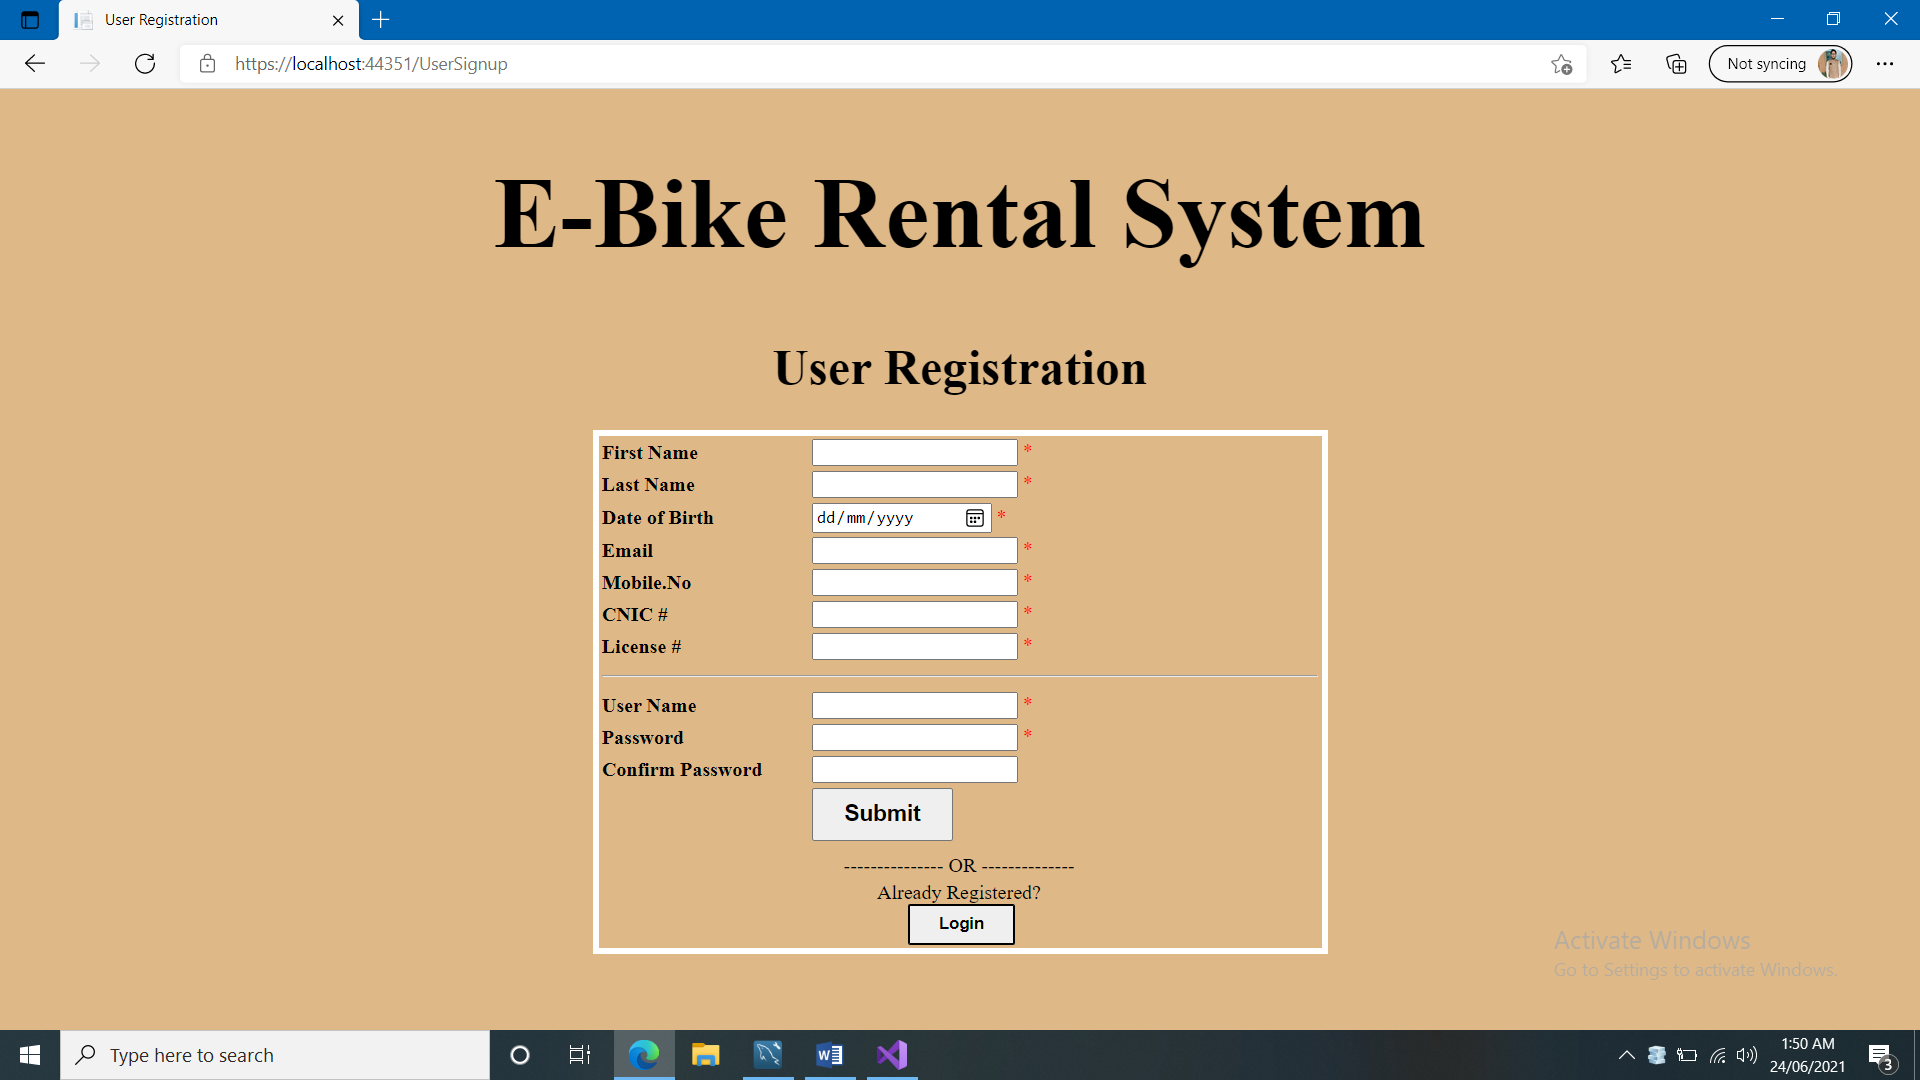Viewport: 1920px width, 1080px height.
Task: Open the Start menu
Action: tap(29, 1054)
